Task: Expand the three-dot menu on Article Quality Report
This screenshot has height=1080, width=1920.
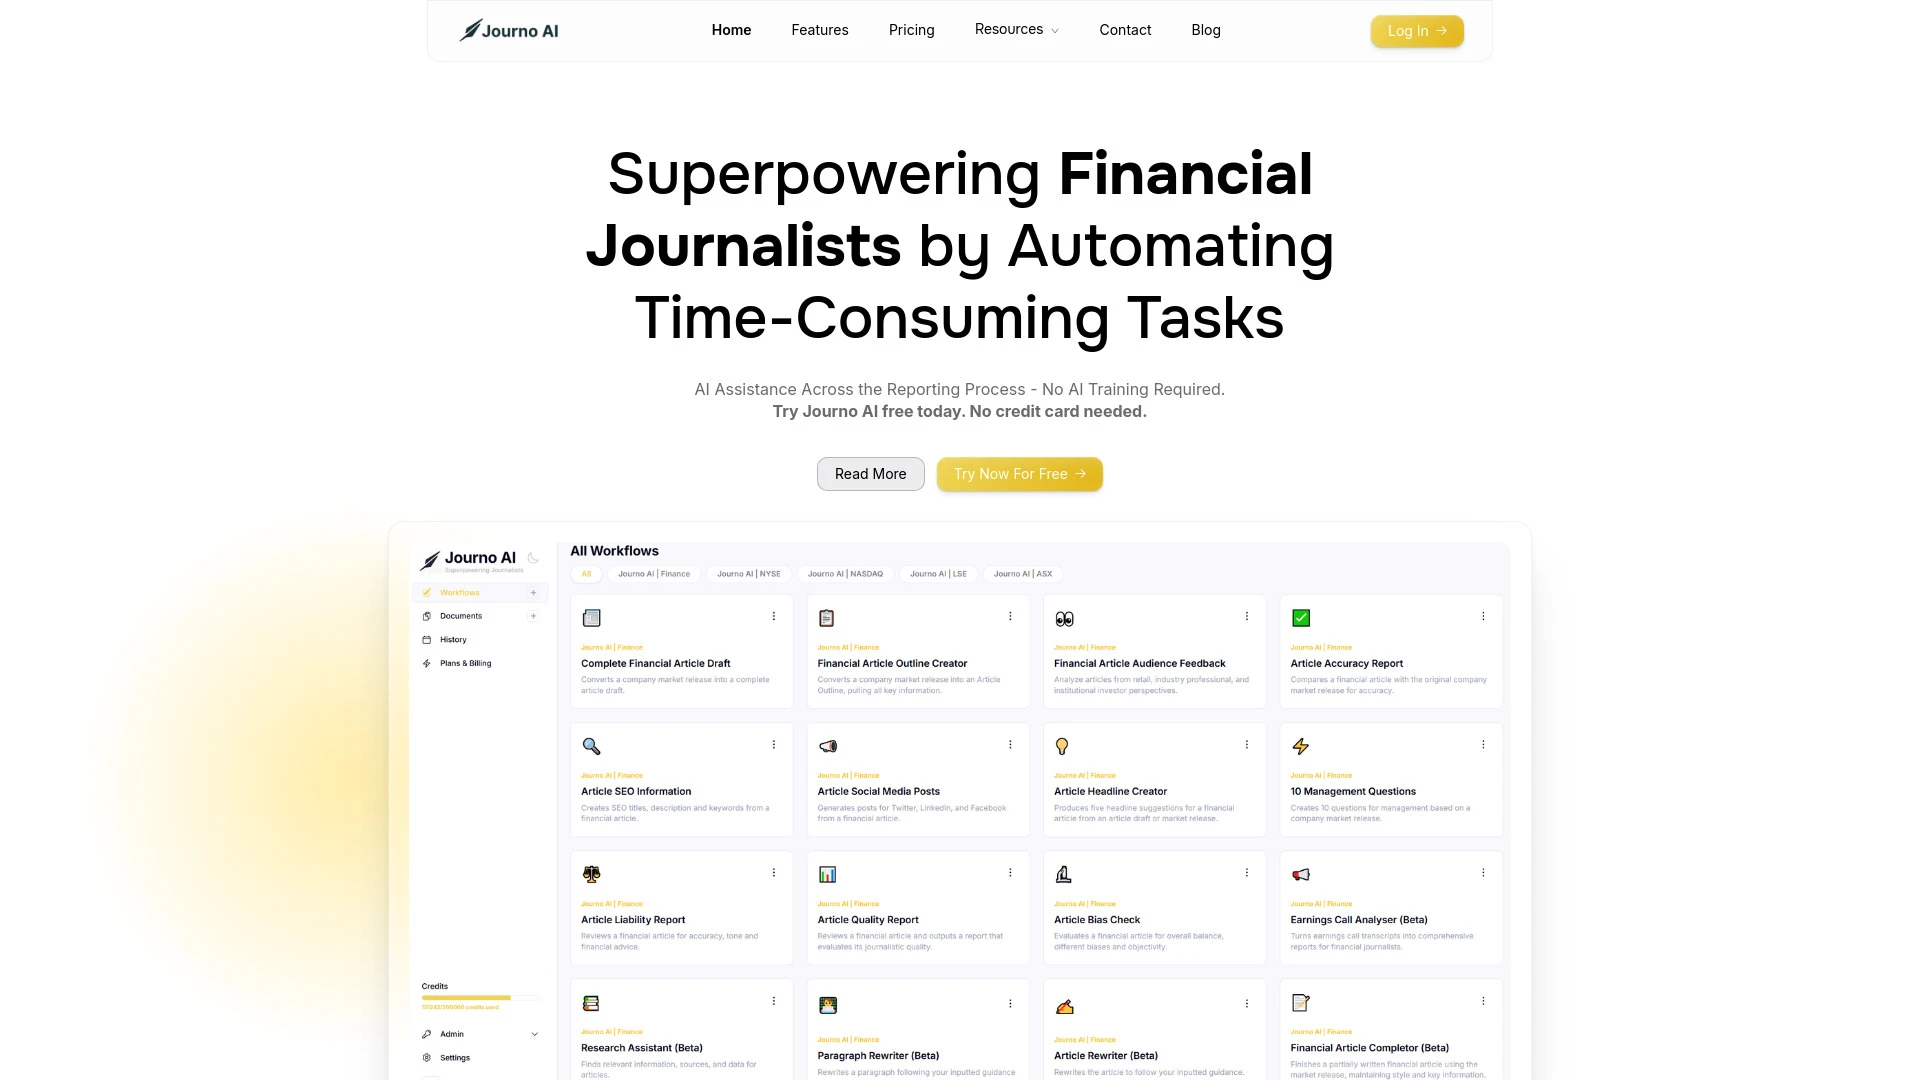Action: point(1010,870)
